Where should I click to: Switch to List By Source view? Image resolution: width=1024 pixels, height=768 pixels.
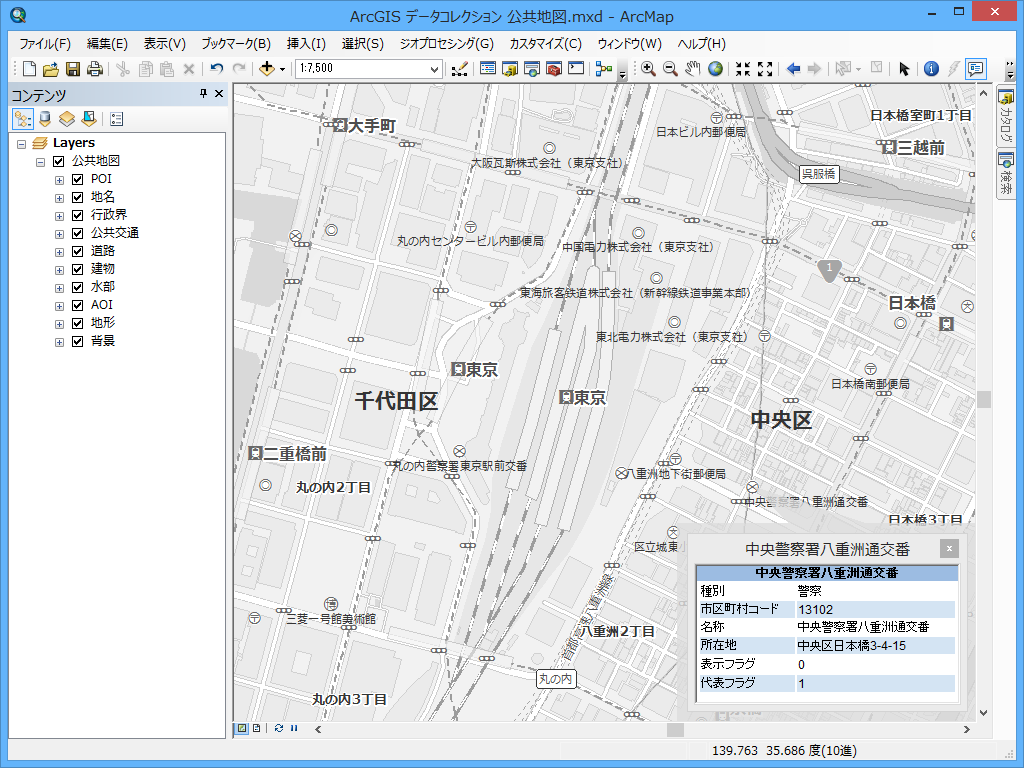(x=44, y=119)
